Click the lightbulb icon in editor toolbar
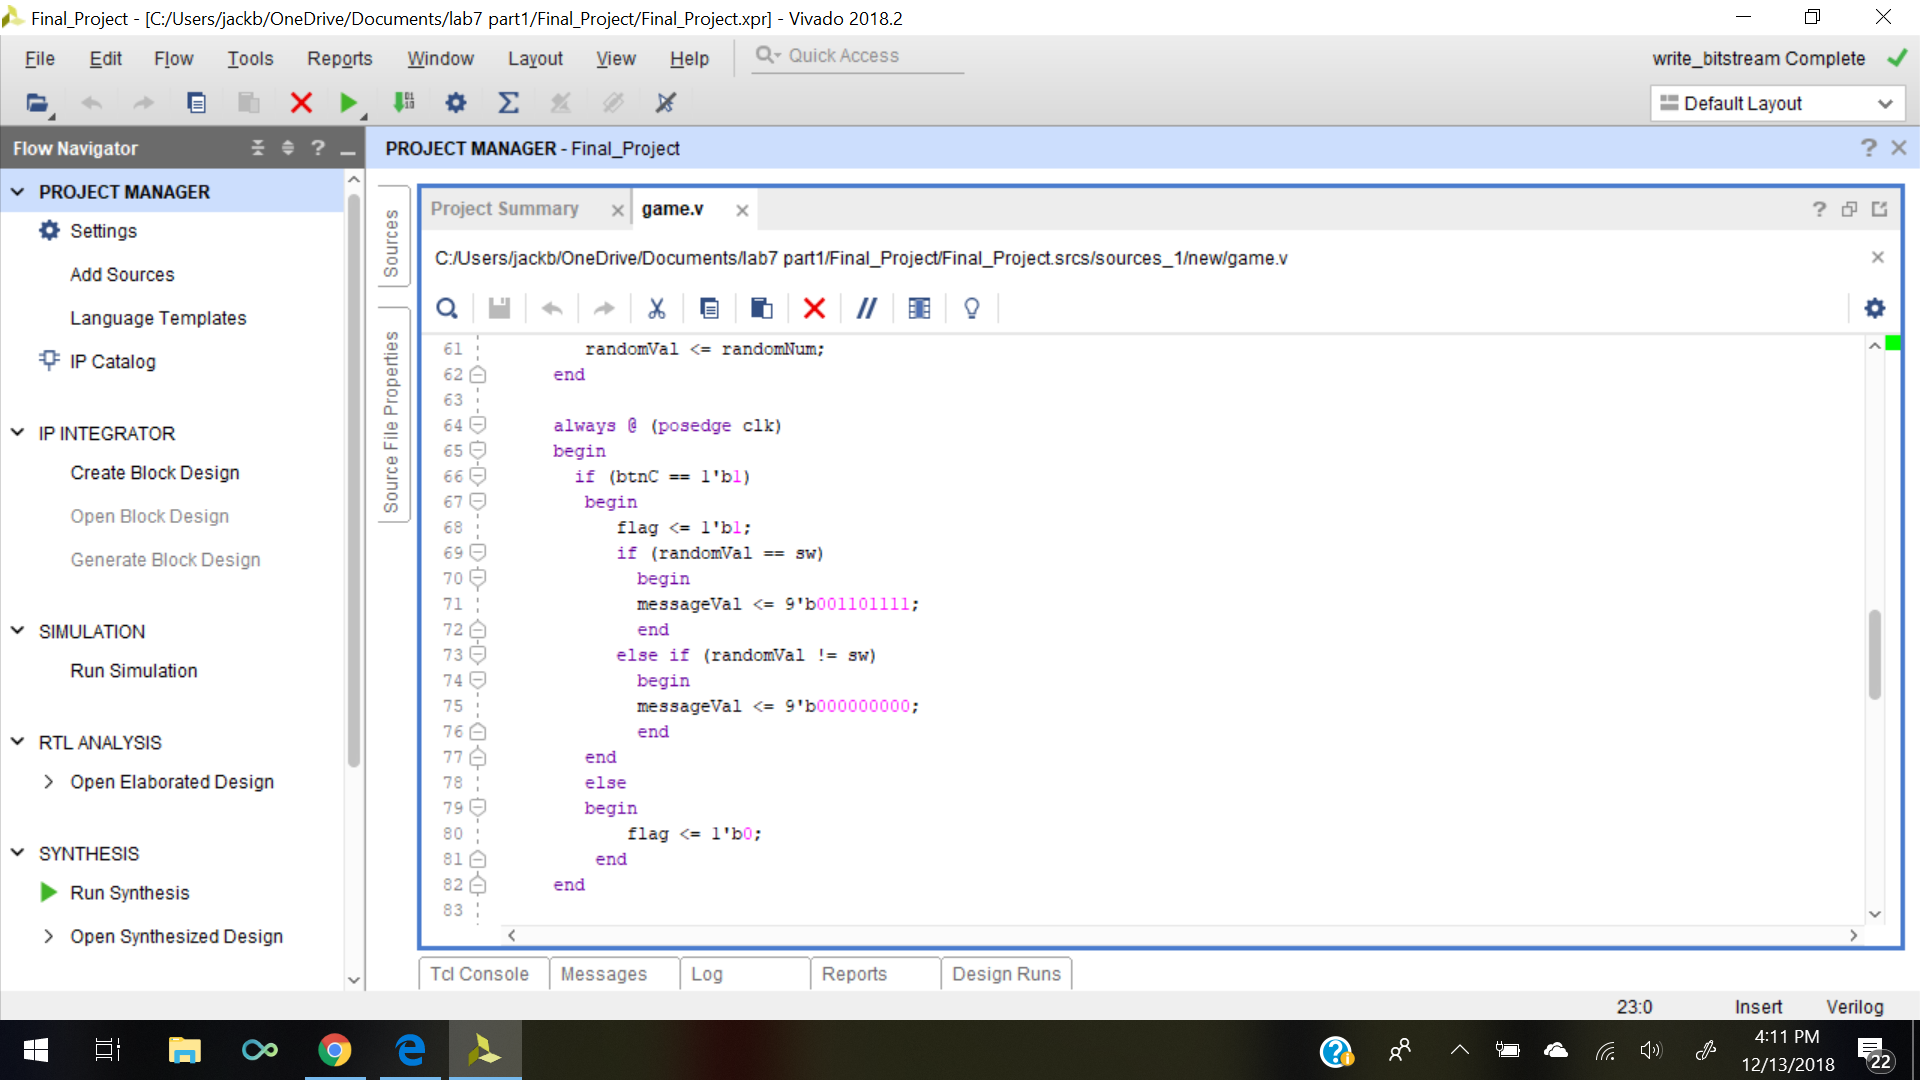Image resolution: width=1920 pixels, height=1080 pixels. point(971,308)
